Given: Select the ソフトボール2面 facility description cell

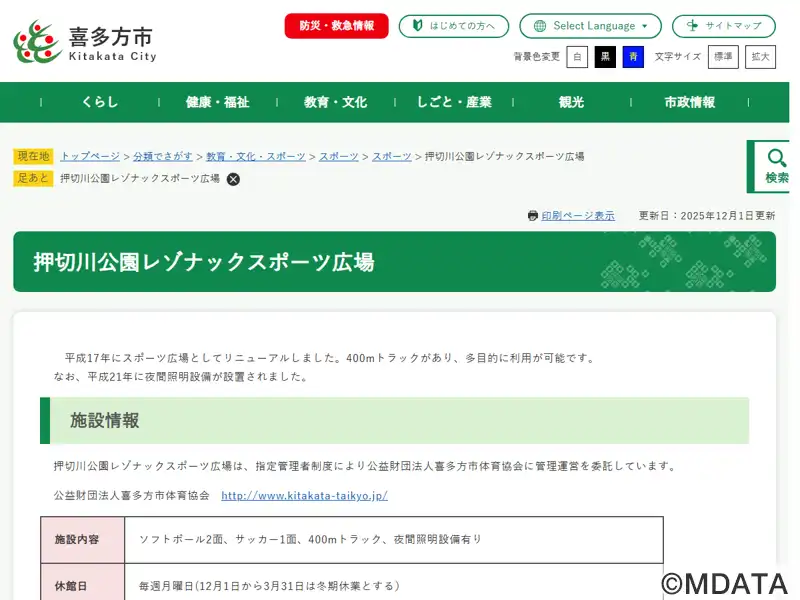Looking at the screenshot, I should point(394,540).
